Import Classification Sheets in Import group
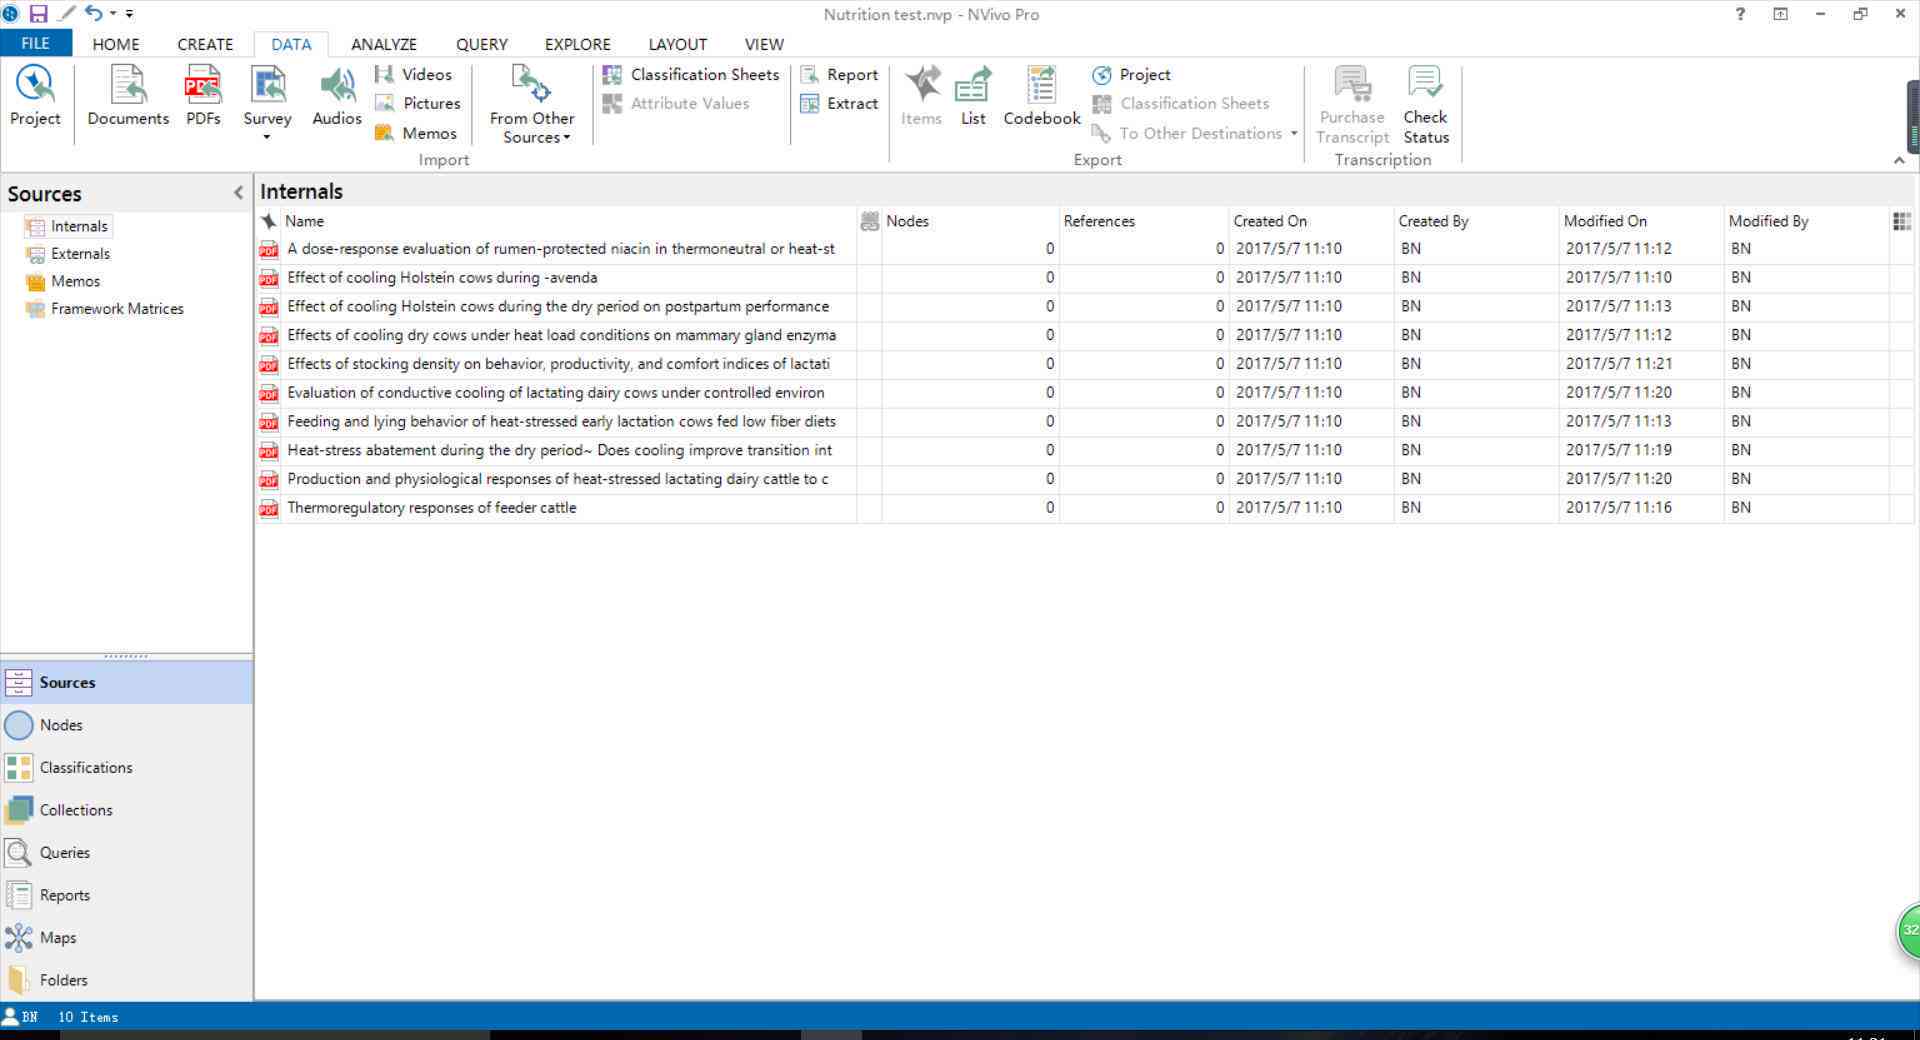This screenshot has width=1920, height=1040. point(690,74)
